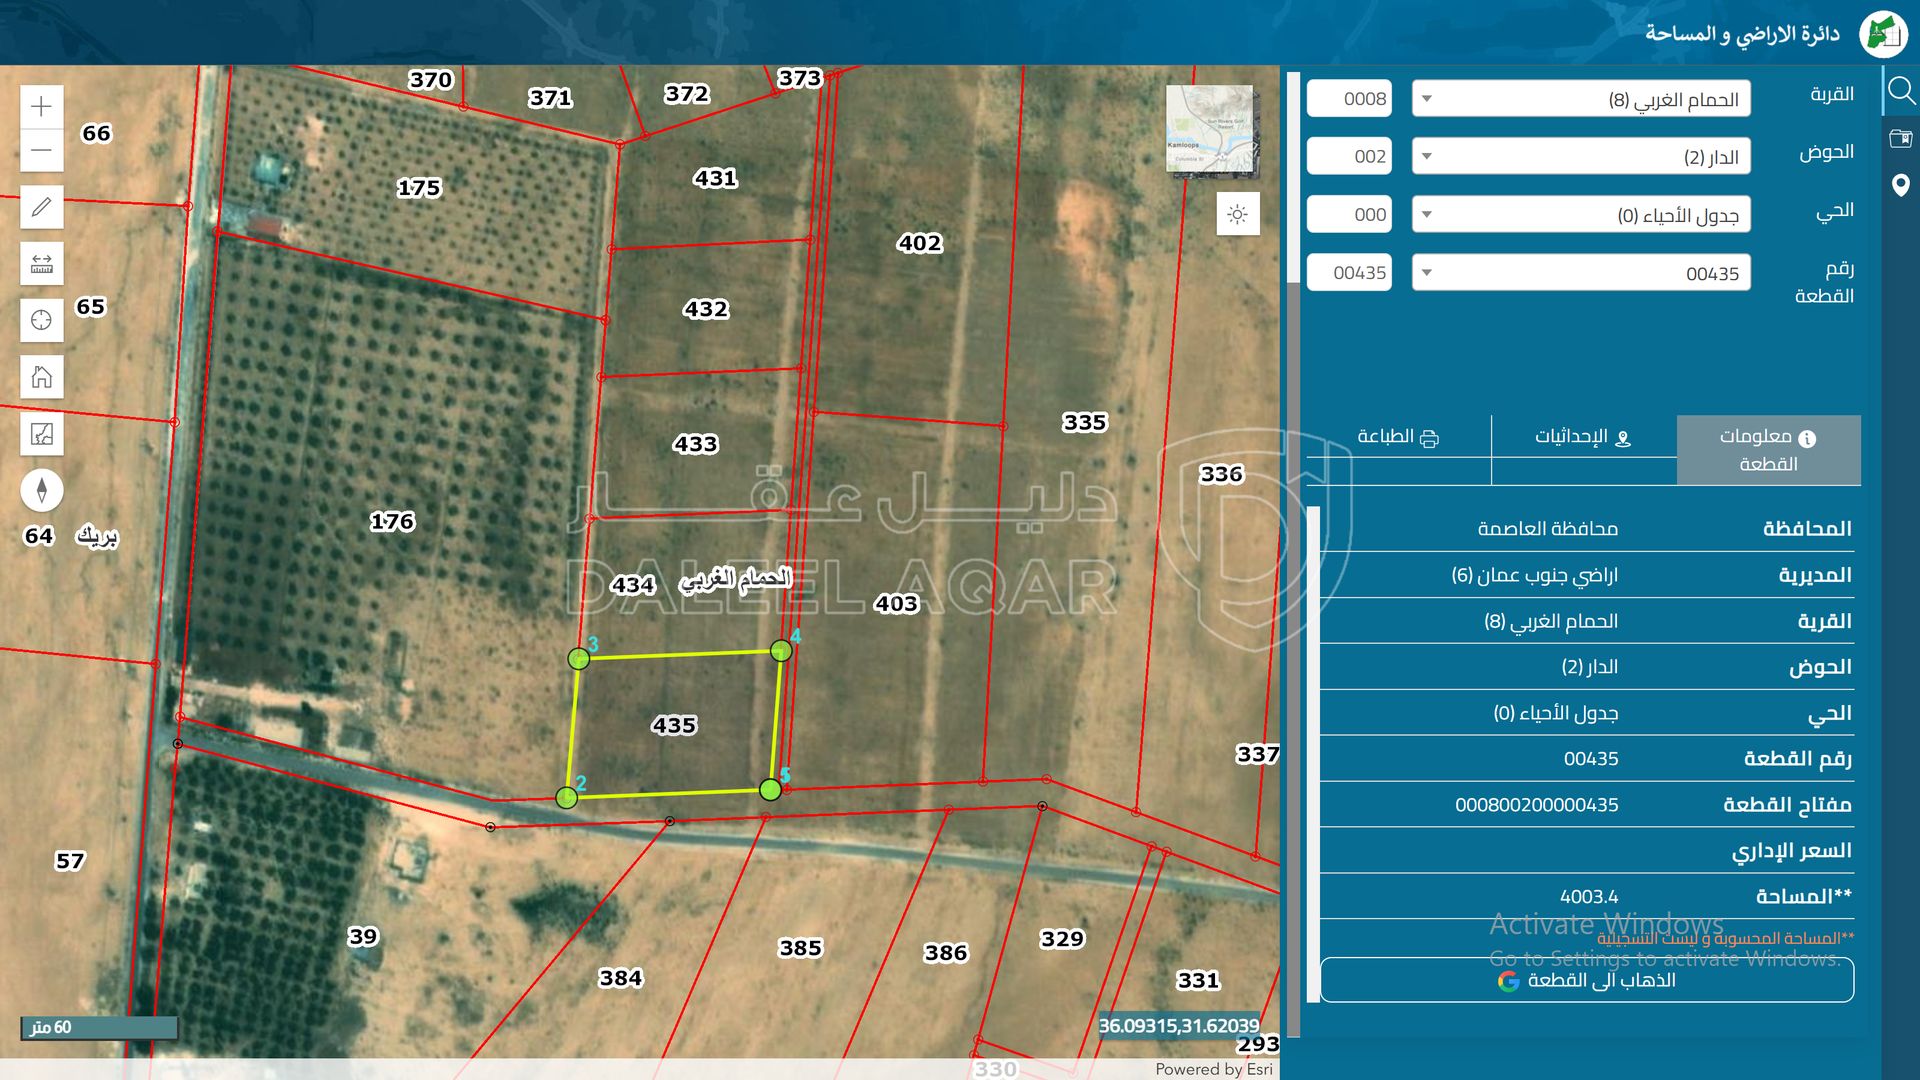
Task: Open the ruler measurement tool
Action: tap(41, 264)
